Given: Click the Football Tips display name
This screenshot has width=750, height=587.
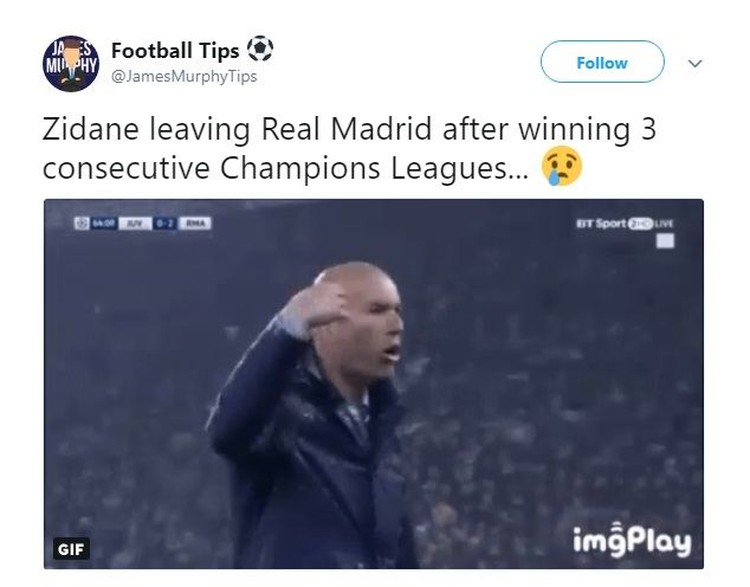Looking at the screenshot, I should coord(175,51).
